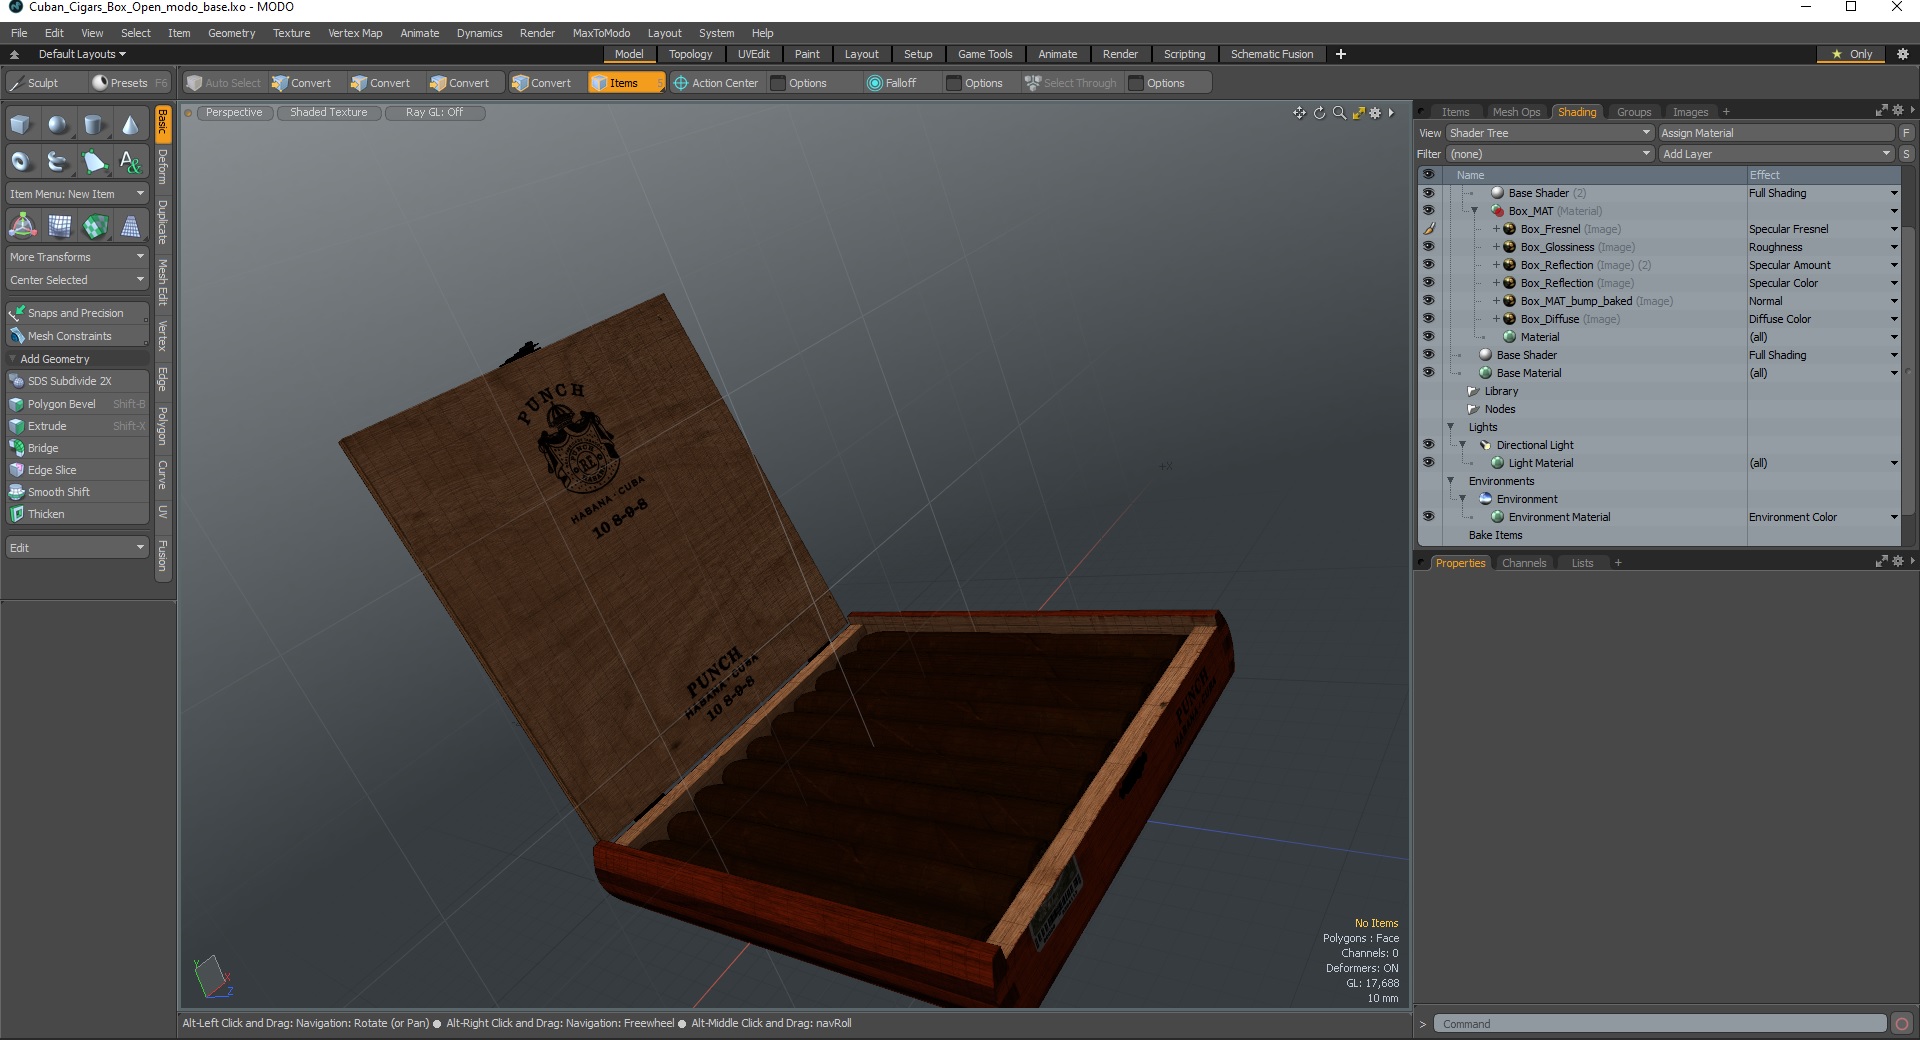Viewport: 1920px width, 1040px height.
Task: Switch to the Mesh Ops tab
Action: pyautogui.click(x=1516, y=112)
